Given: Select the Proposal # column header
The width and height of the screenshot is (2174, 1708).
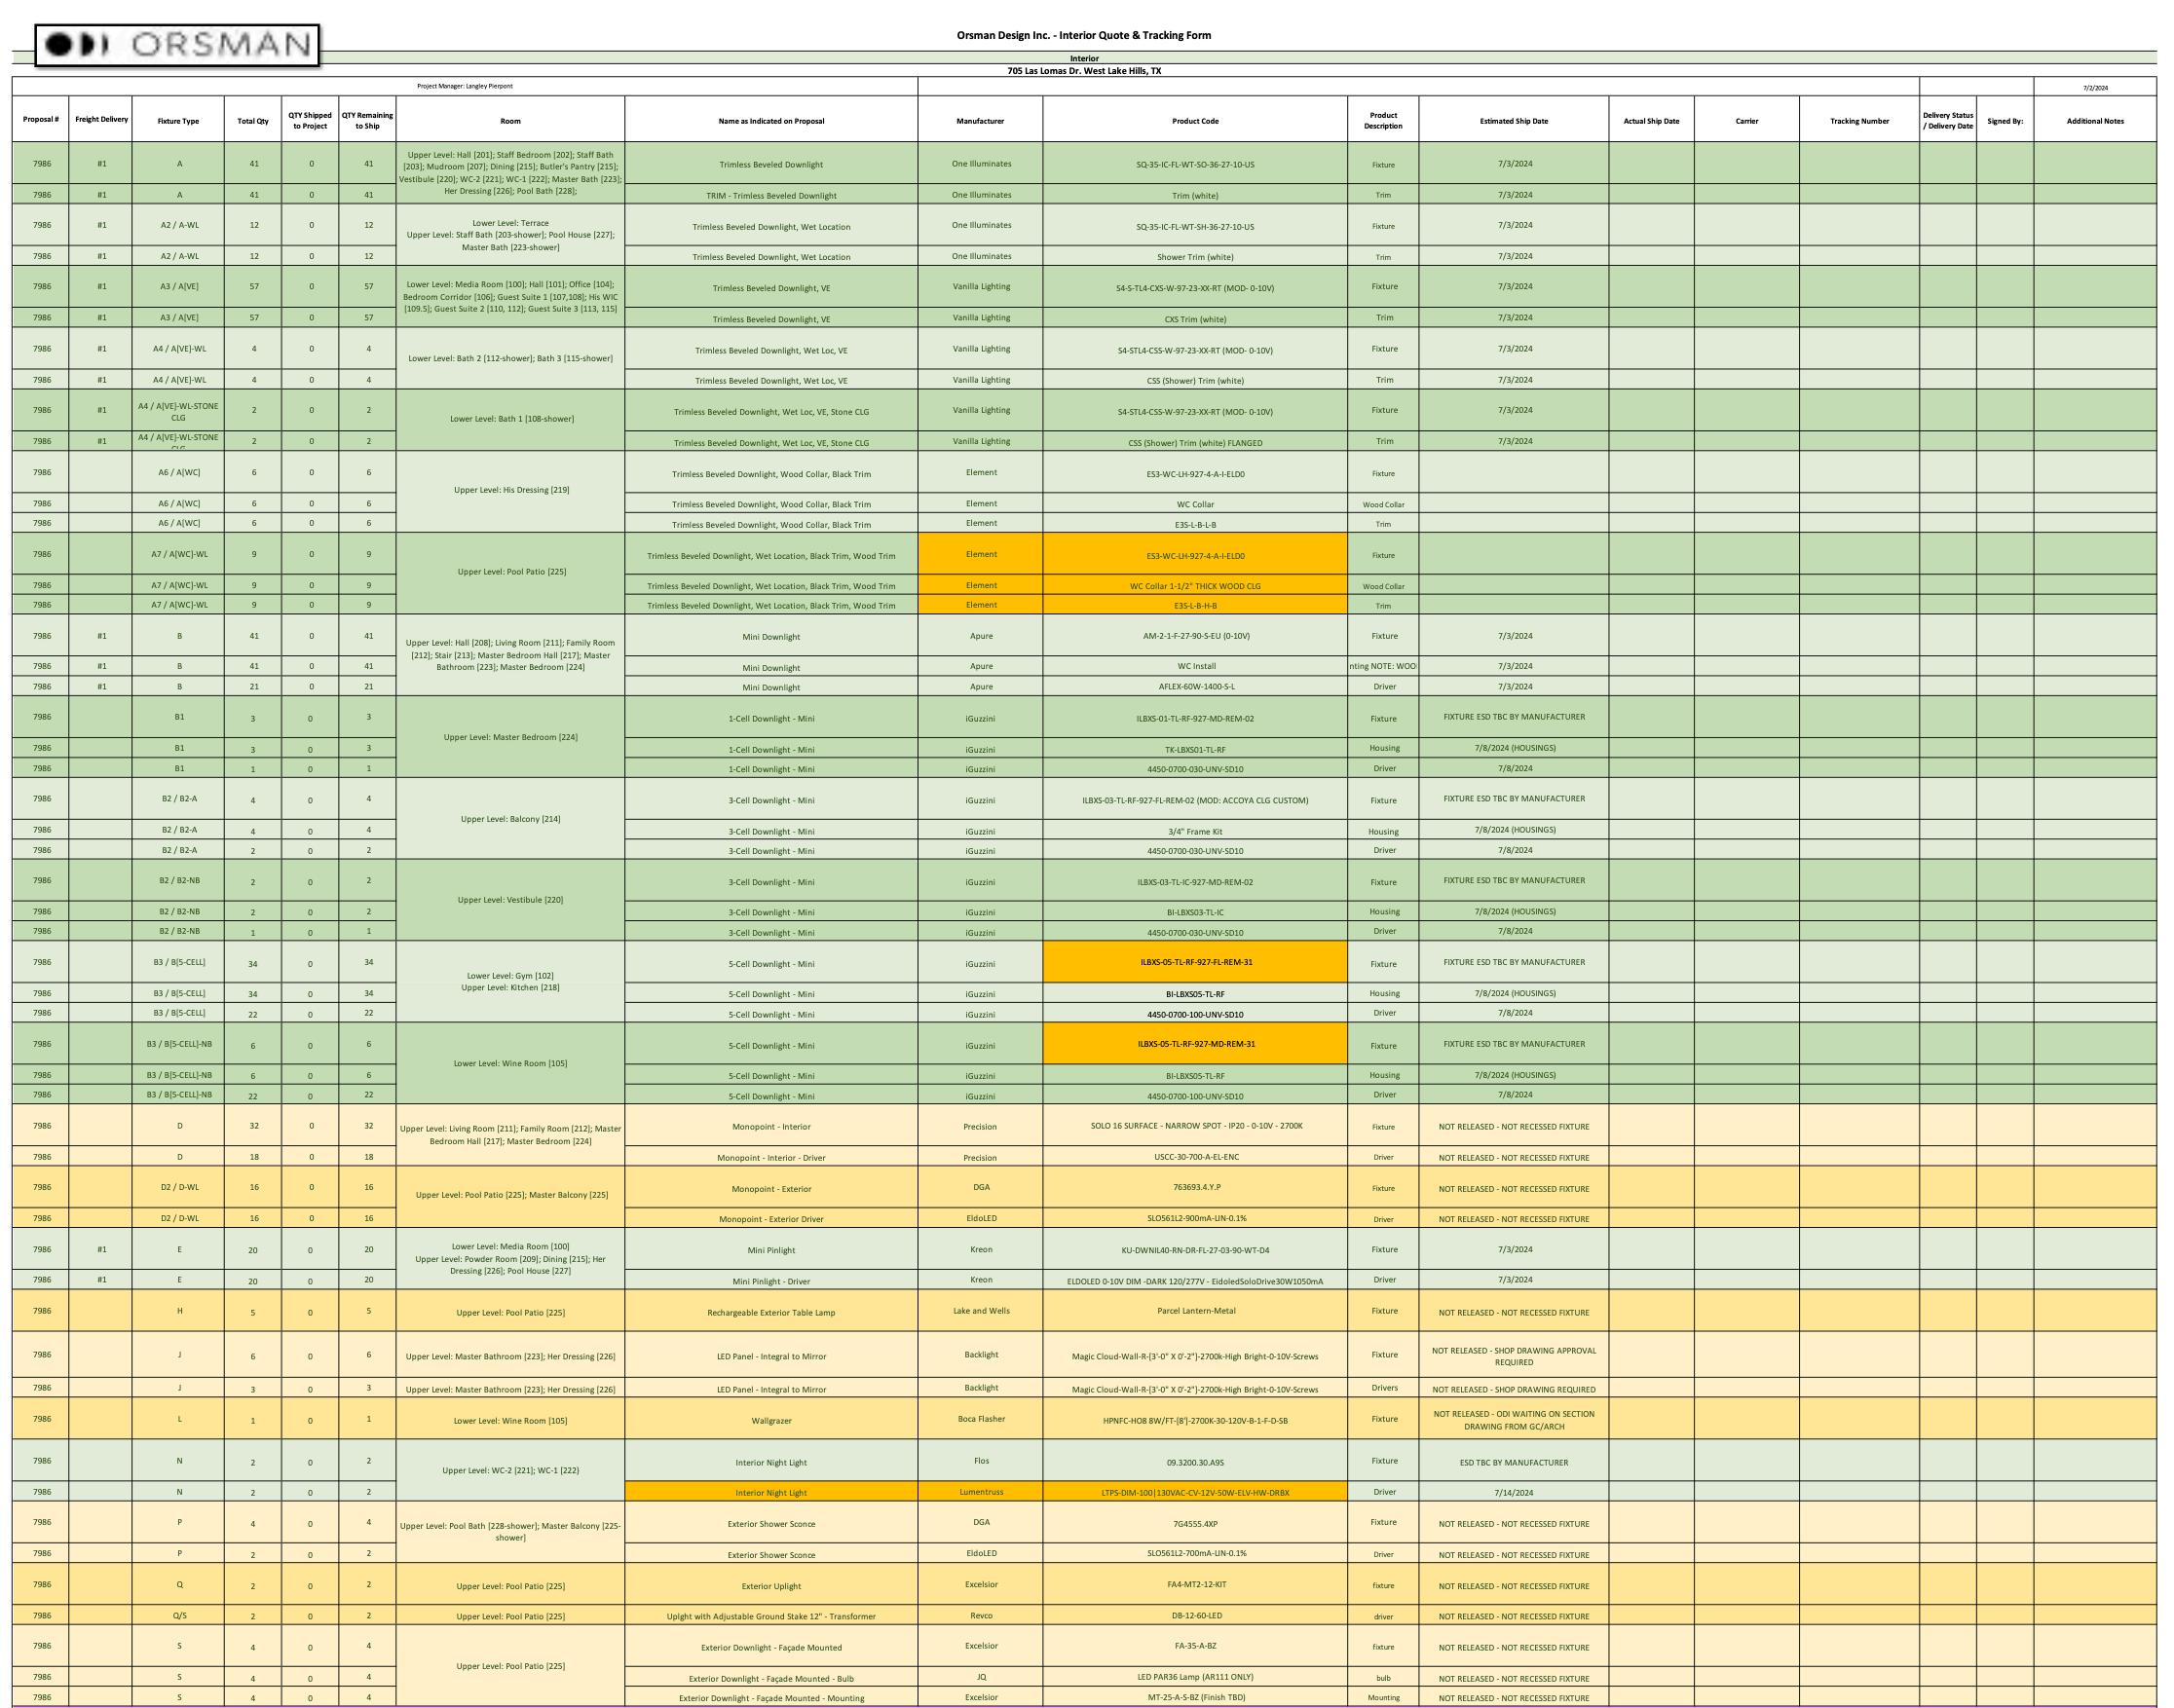Looking at the screenshot, I should point(41,120).
